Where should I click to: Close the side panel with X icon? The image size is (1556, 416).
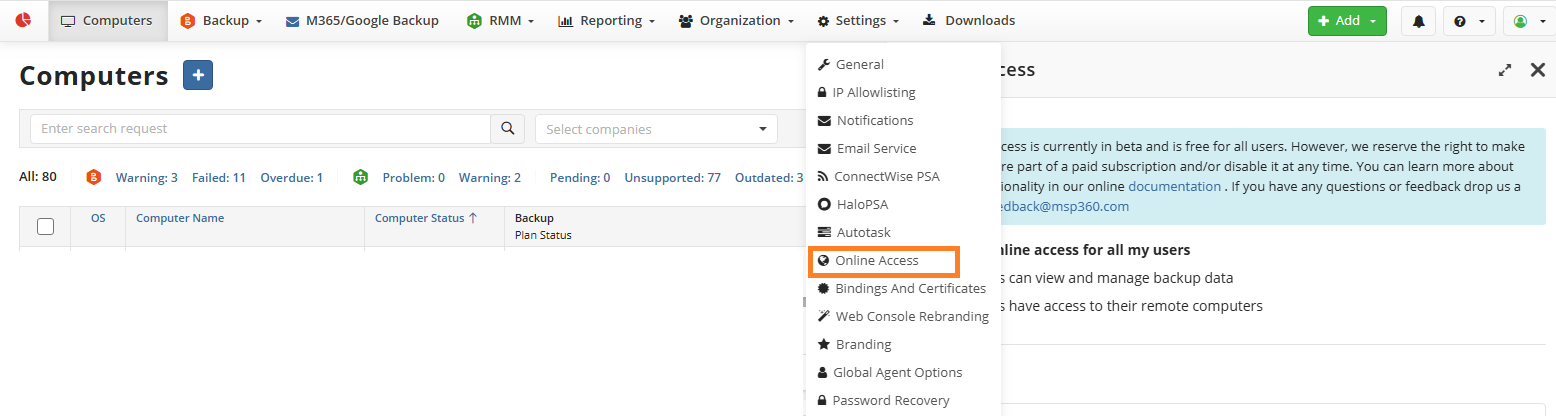(1538, 70)
